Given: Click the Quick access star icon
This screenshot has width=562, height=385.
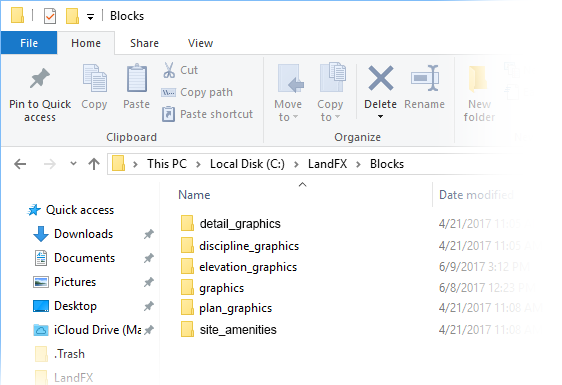Looking at the screenshot, I should pos(34,210).
